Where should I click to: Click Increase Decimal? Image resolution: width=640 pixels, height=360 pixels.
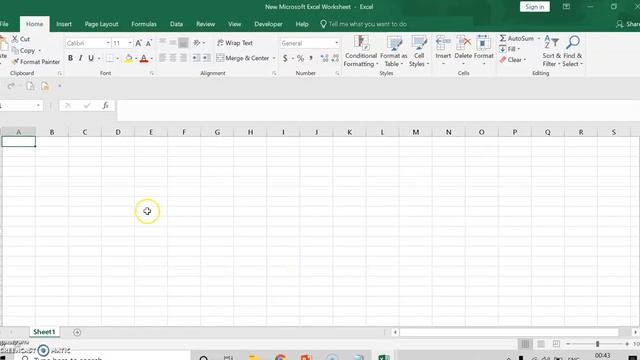pos(324,58)
